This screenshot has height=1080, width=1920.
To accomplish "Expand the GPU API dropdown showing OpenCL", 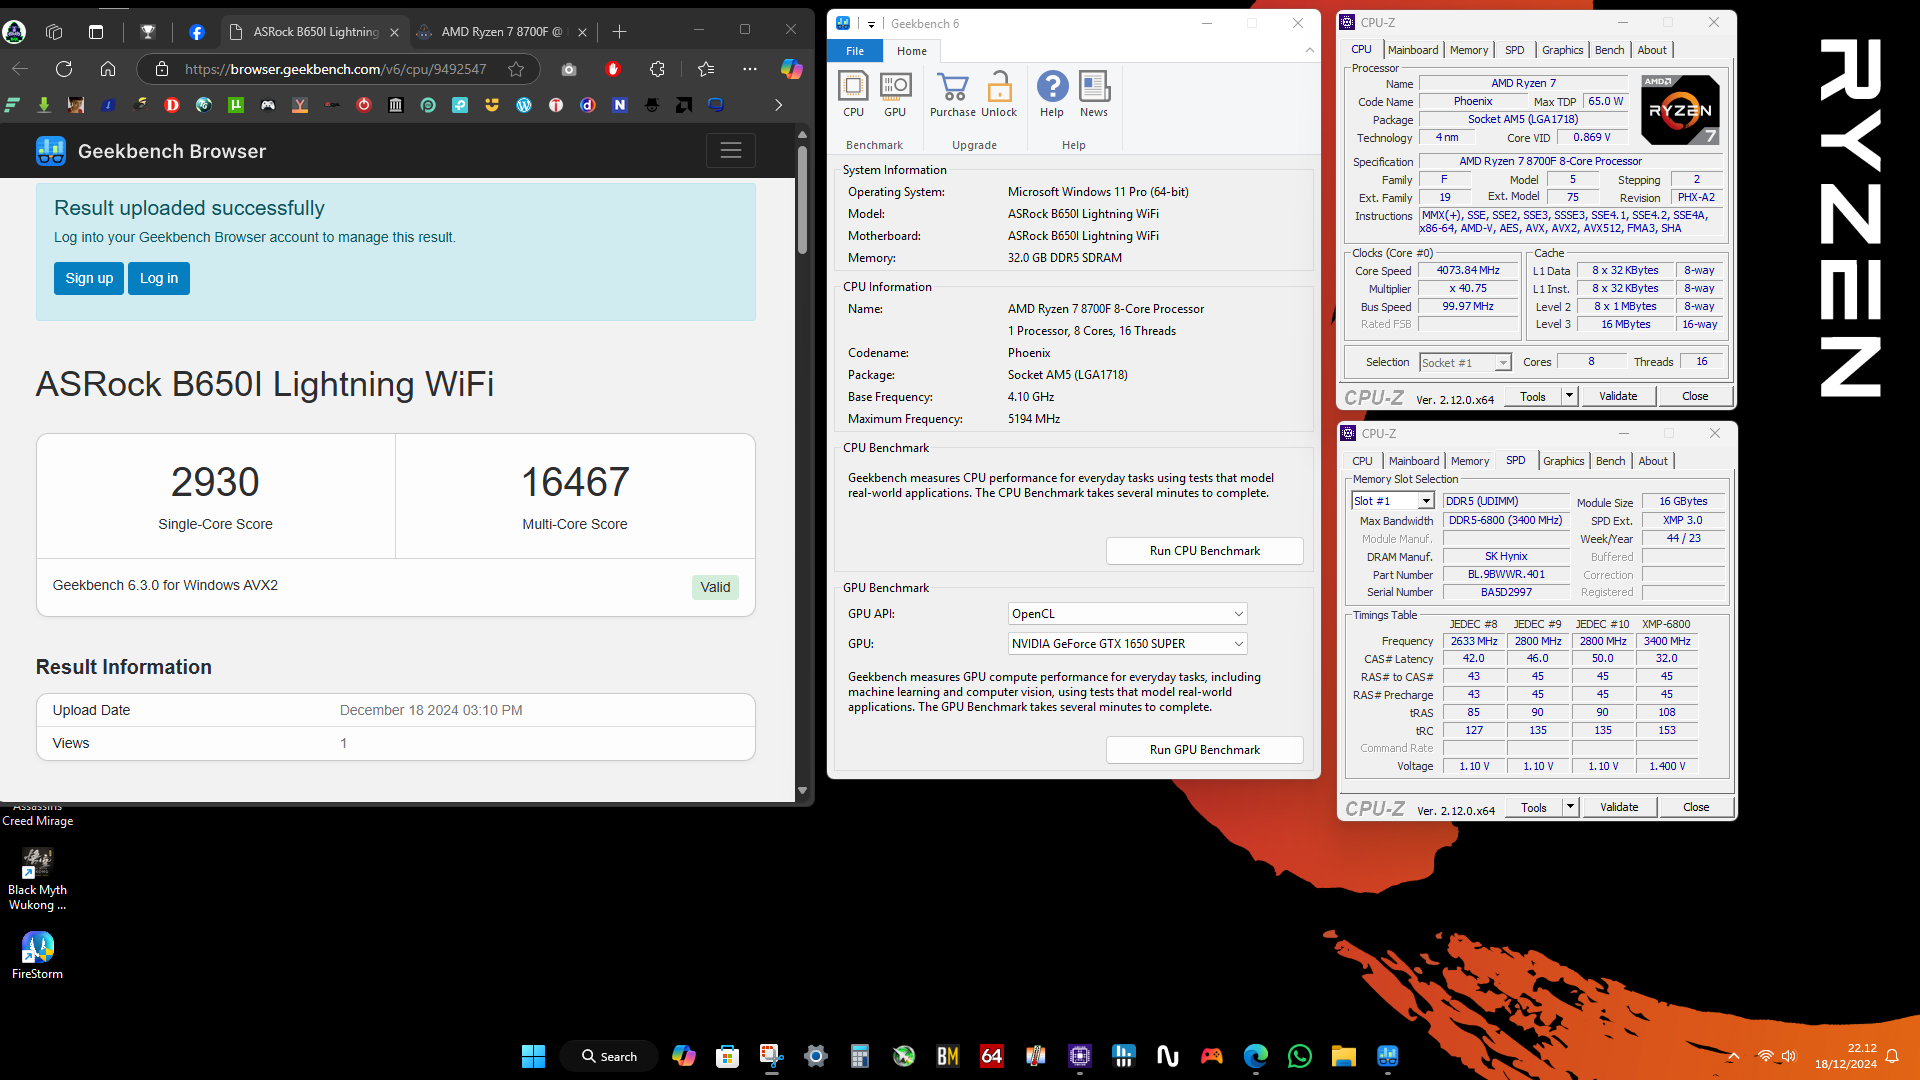I will pos(1128,614).
